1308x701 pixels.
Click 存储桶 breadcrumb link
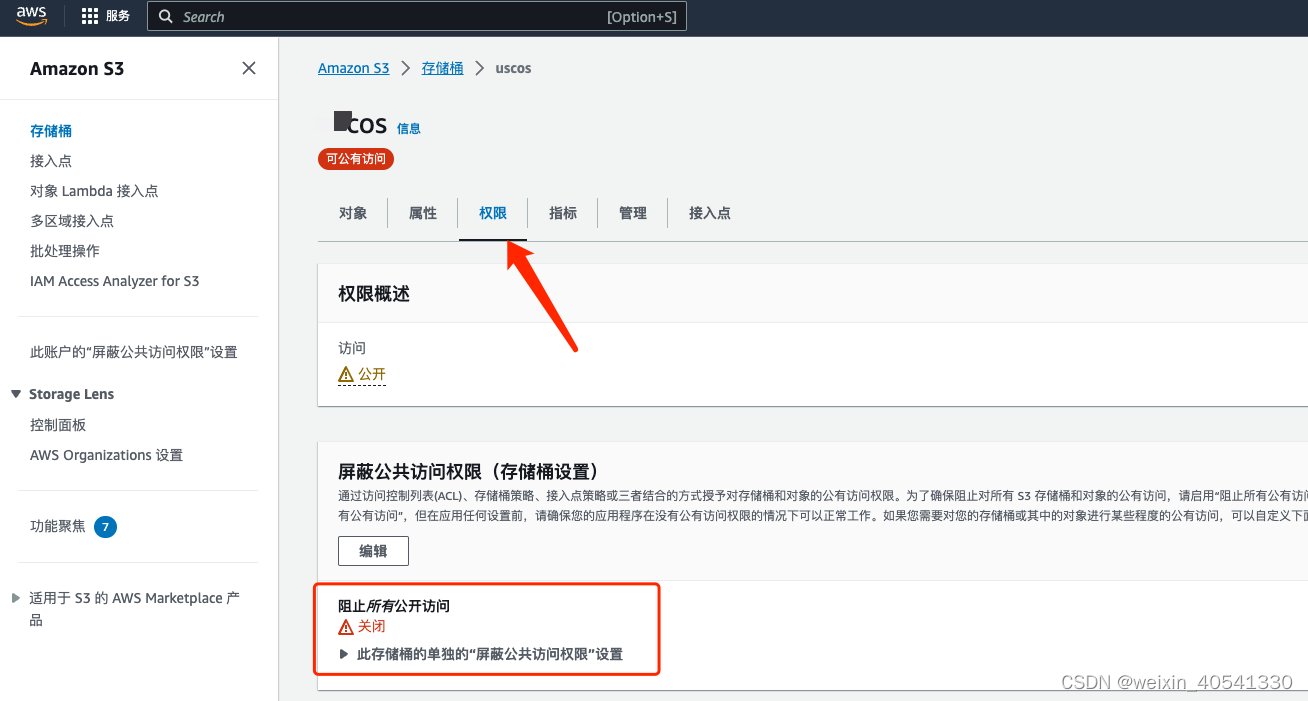click(x=442, y=68)
